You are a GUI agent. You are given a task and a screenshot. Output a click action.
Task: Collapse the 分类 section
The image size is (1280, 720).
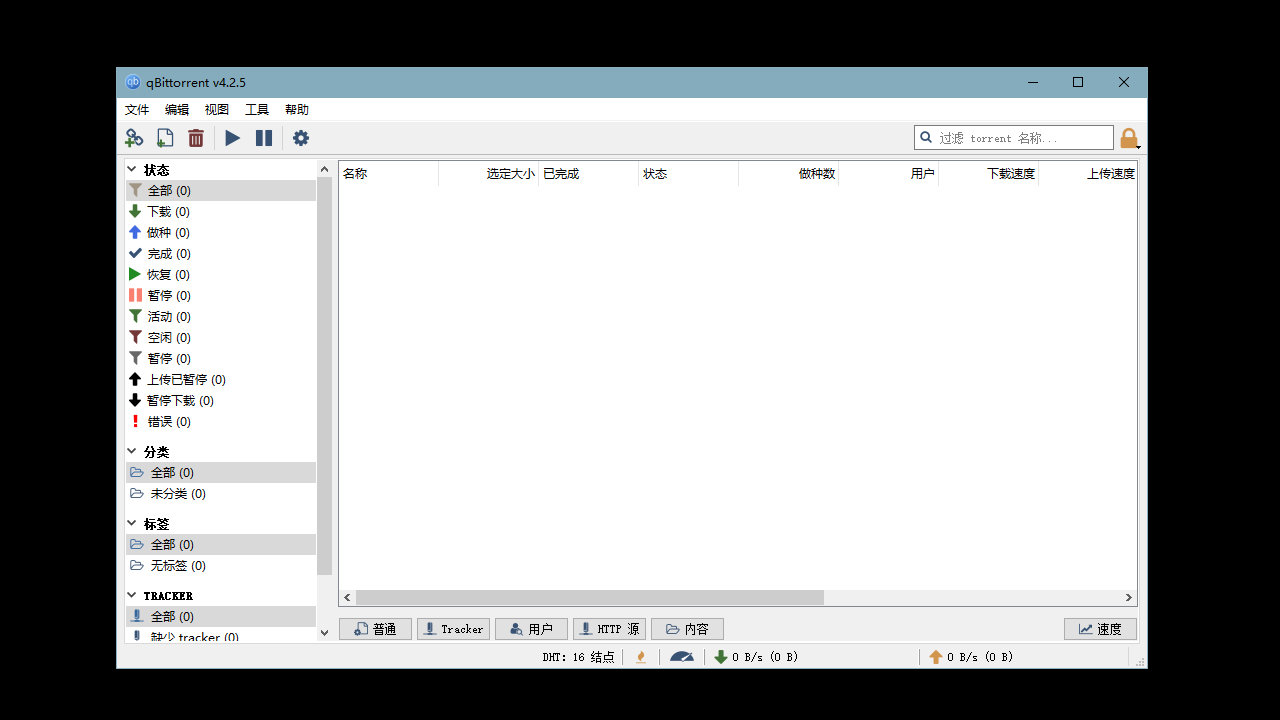point(132,452)
